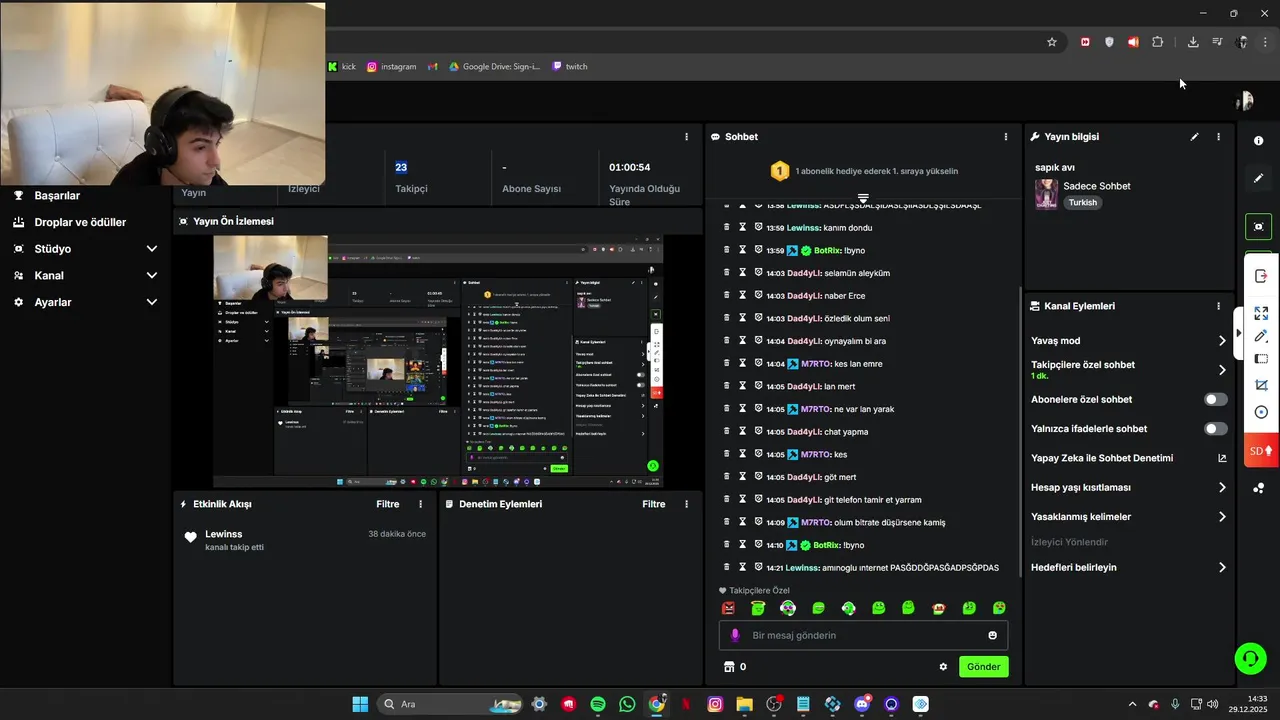This screenshot has width=1280, height=720.
Task: Open the kick bookmark in bookmarks bar
Action: click(342, 67)
